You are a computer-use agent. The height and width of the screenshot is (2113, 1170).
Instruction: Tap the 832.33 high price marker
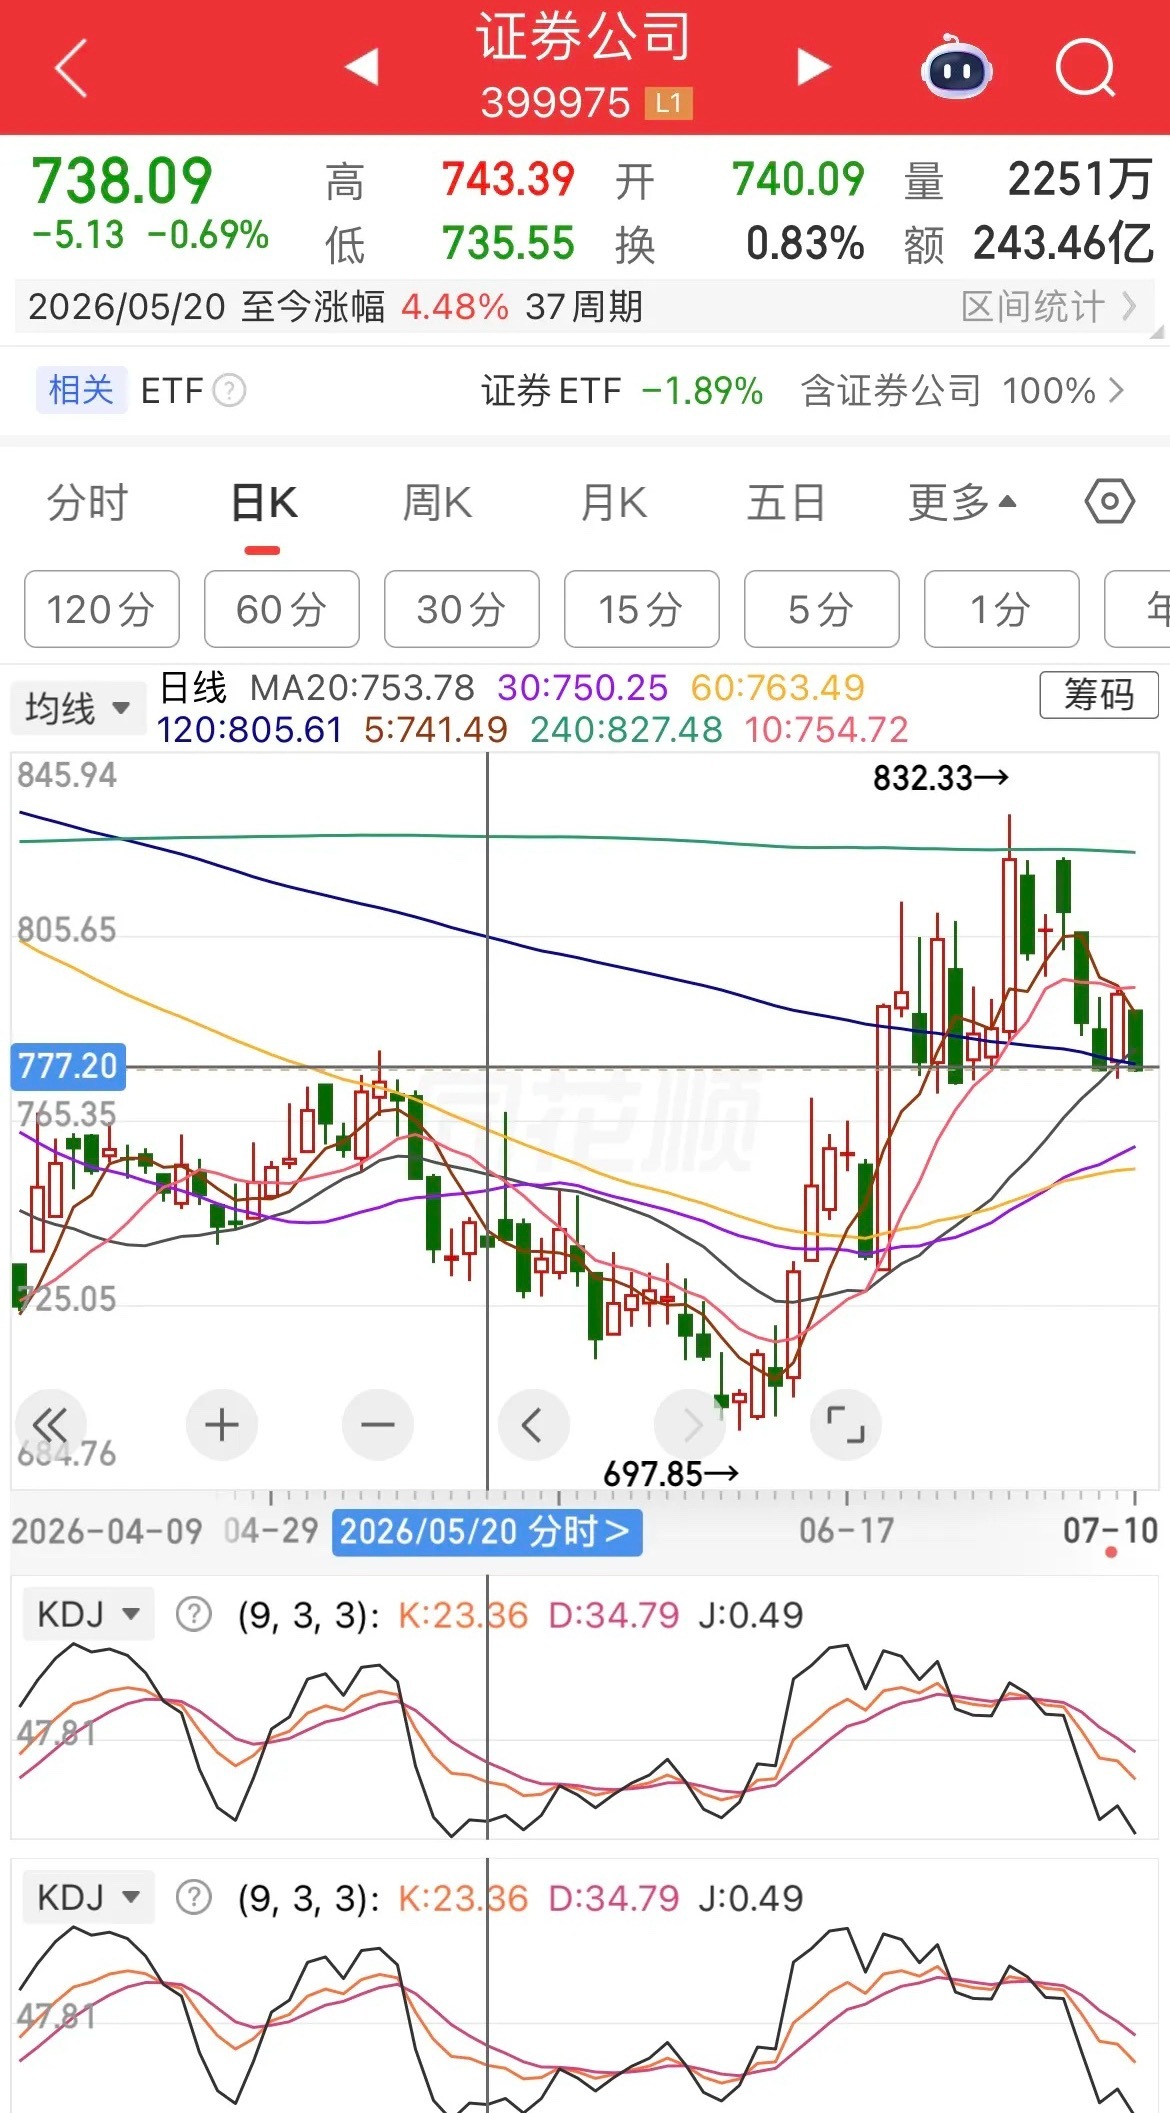tap(940, 777)
